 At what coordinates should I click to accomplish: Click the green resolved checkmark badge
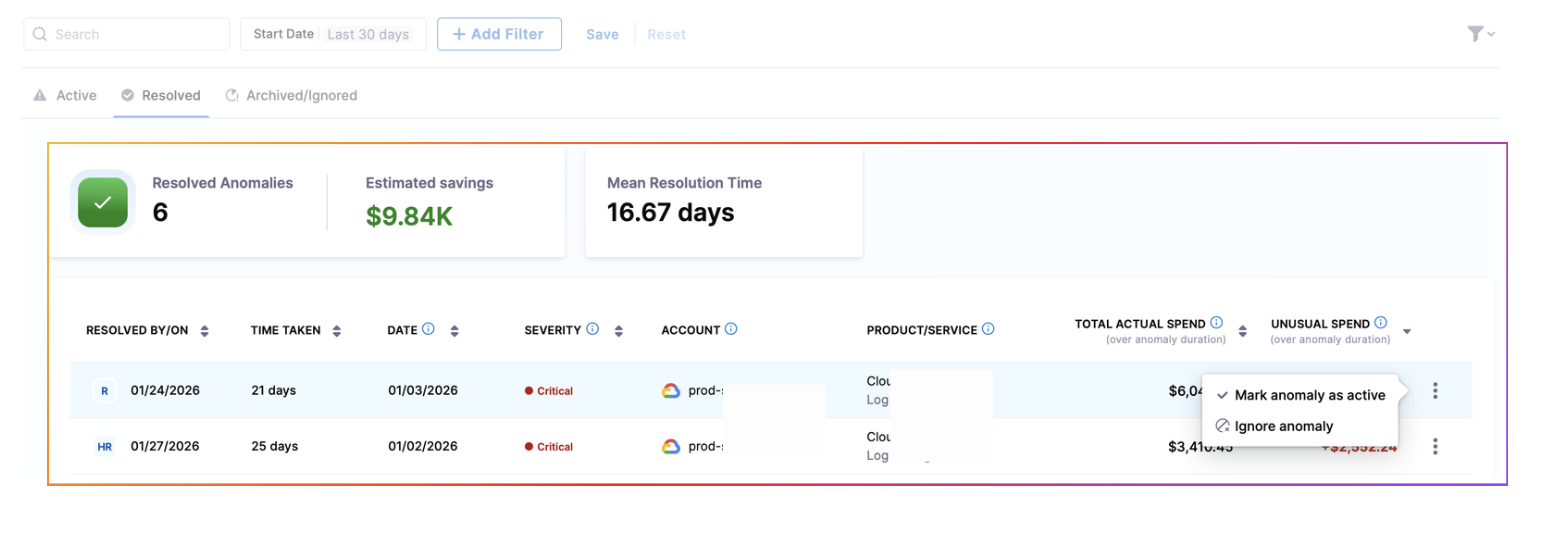(103, 202)
